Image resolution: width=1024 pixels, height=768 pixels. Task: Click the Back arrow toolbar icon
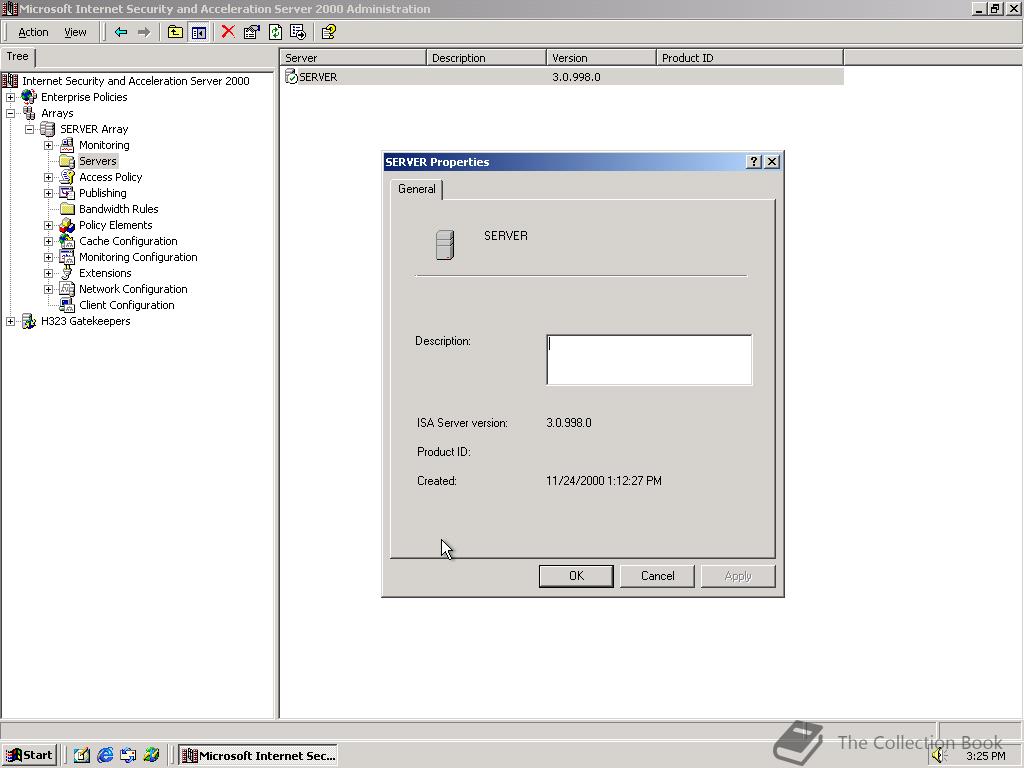point(121,32)
